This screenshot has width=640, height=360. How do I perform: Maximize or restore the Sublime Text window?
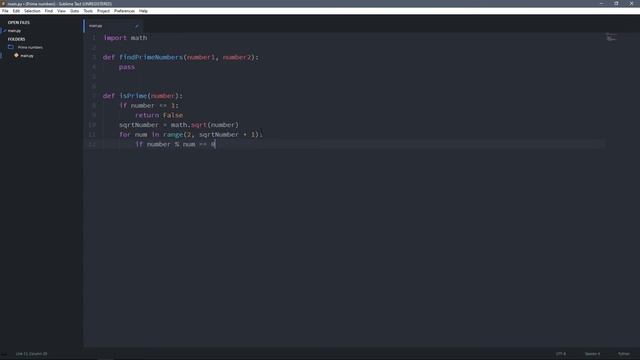click(x=616, y=4)
